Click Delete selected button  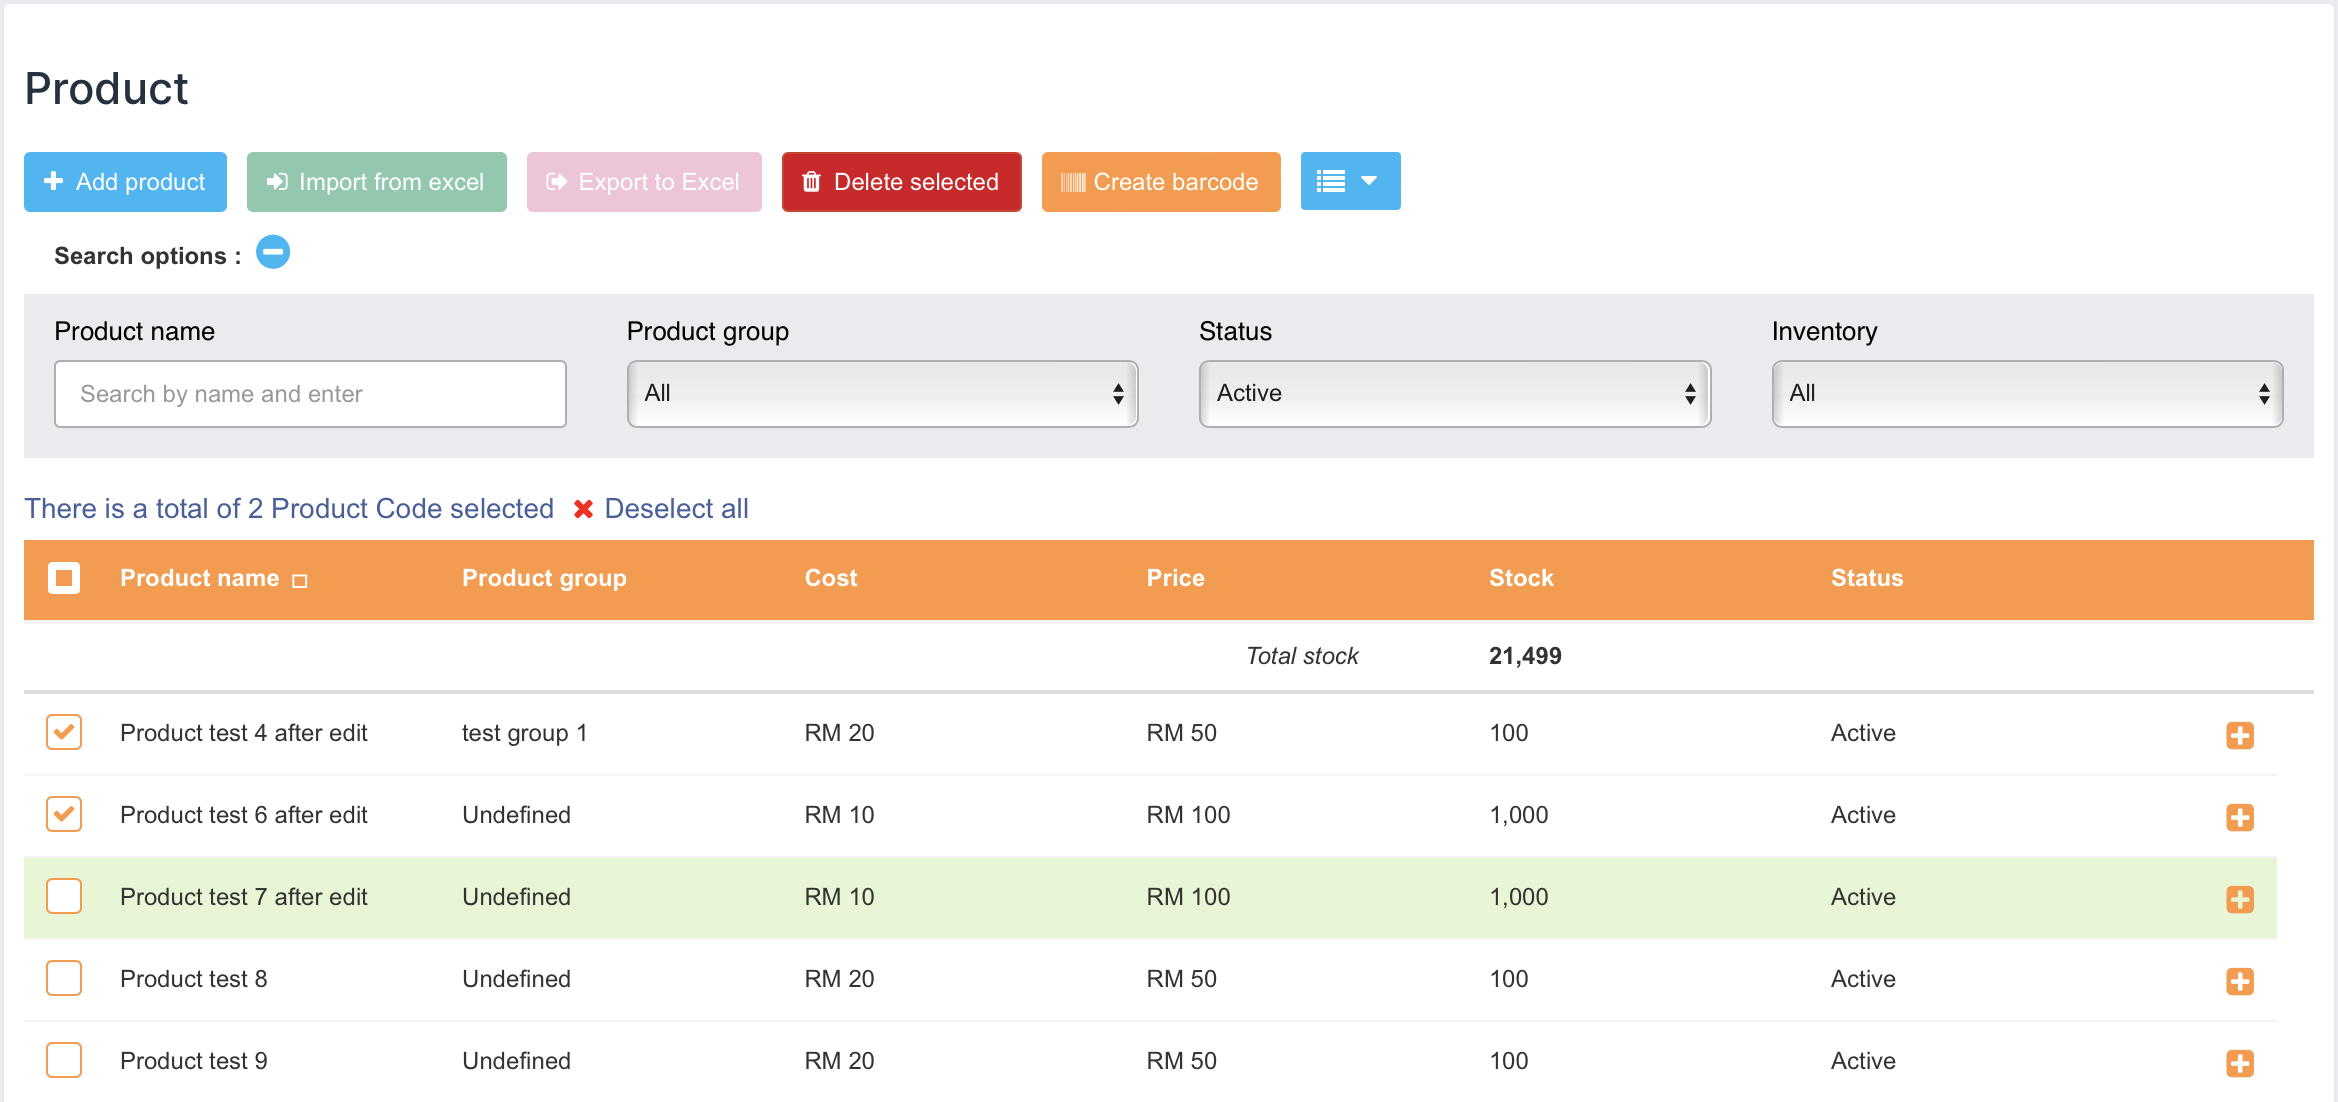(901, 182)
